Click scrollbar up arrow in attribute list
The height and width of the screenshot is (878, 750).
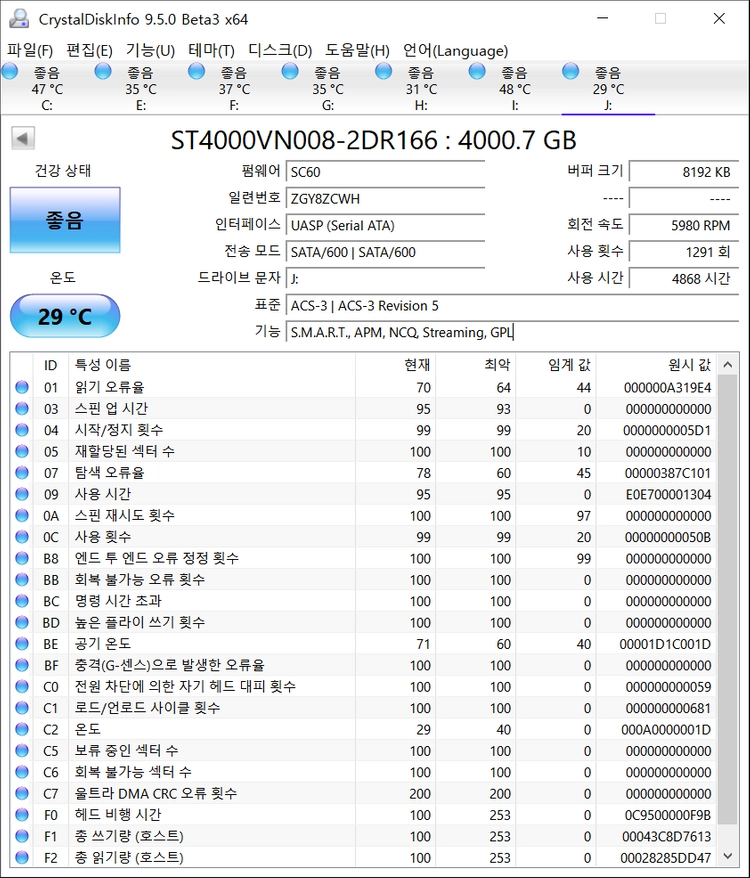click(728, 365)
